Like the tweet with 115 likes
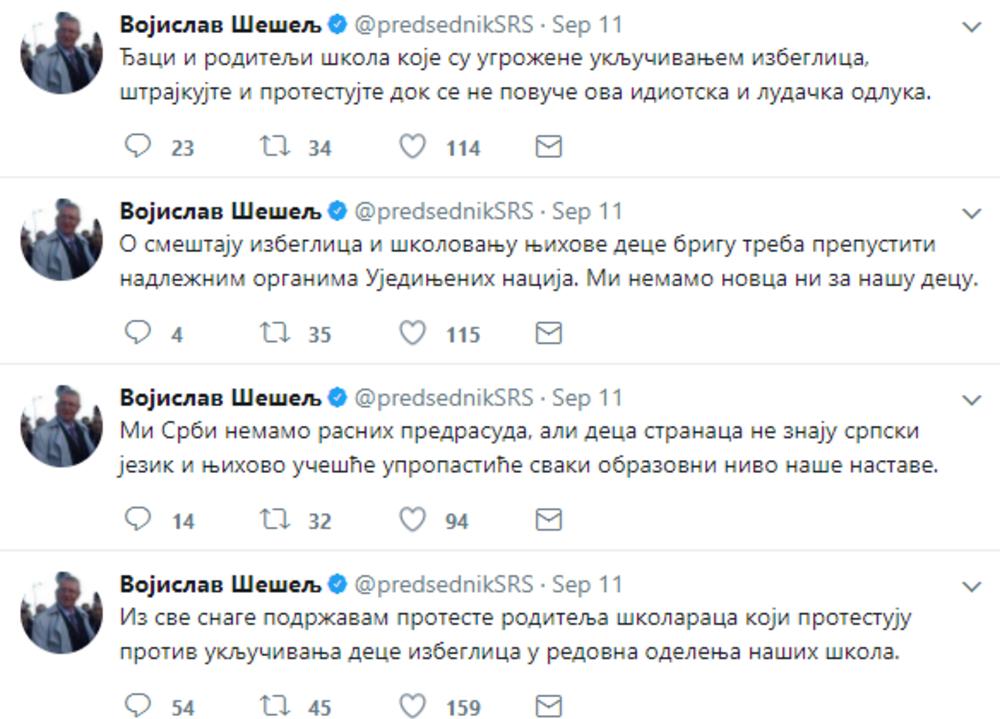The image size is (1000, 719). point(412,333)
